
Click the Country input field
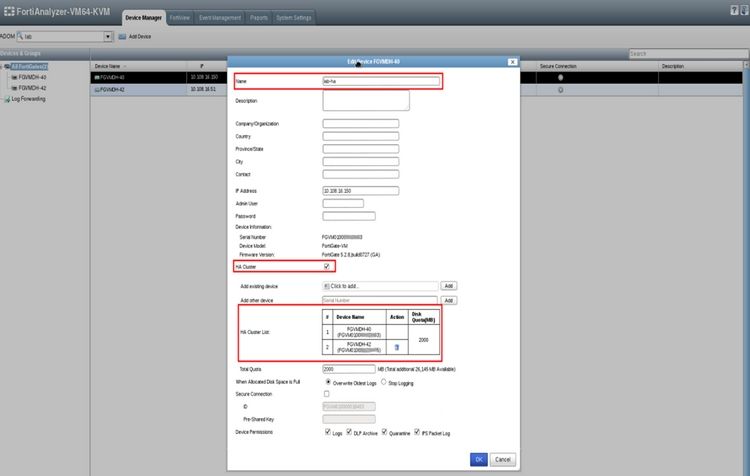click(361, 136)
